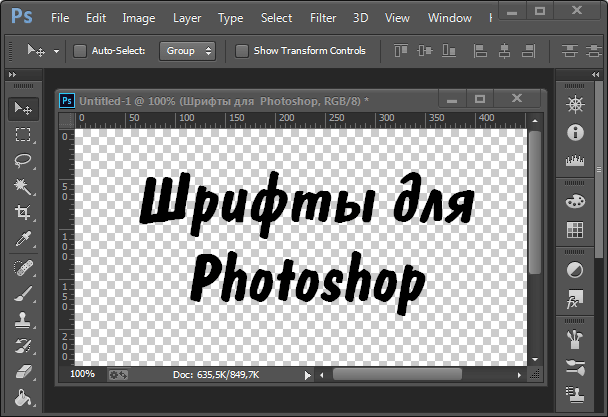Open the File menu
This screenshot has width=608, height=417.
coord(60,18)
